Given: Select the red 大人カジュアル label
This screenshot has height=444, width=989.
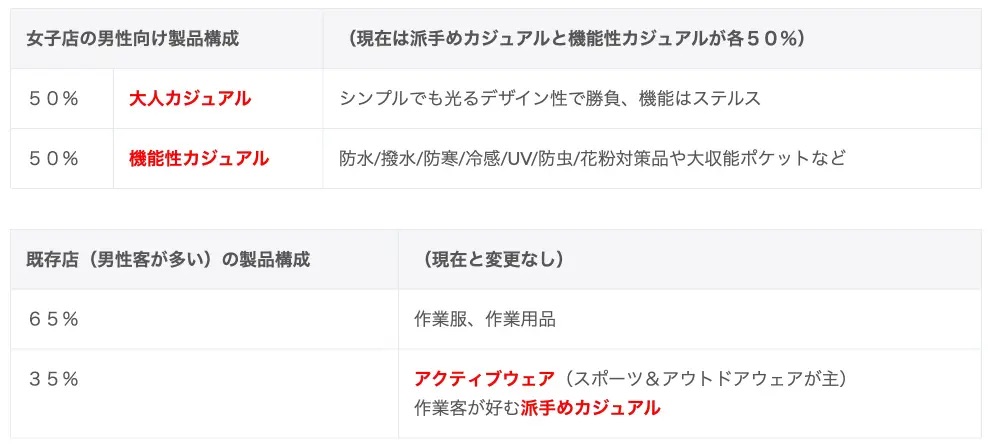Looking at the screenshot, I should pyautogui.click(x=190, y=98).
